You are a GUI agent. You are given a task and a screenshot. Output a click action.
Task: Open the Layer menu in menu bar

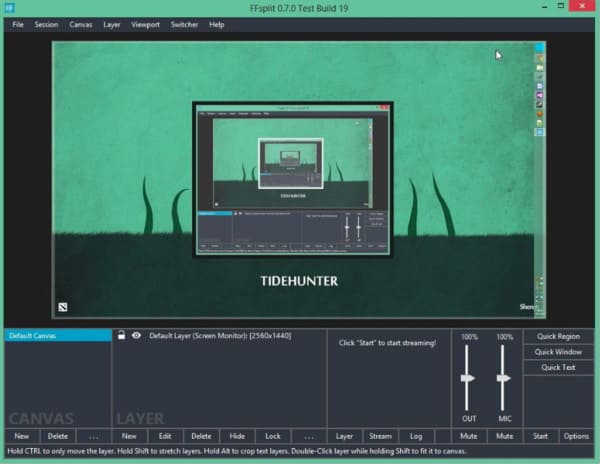point(112,24)
